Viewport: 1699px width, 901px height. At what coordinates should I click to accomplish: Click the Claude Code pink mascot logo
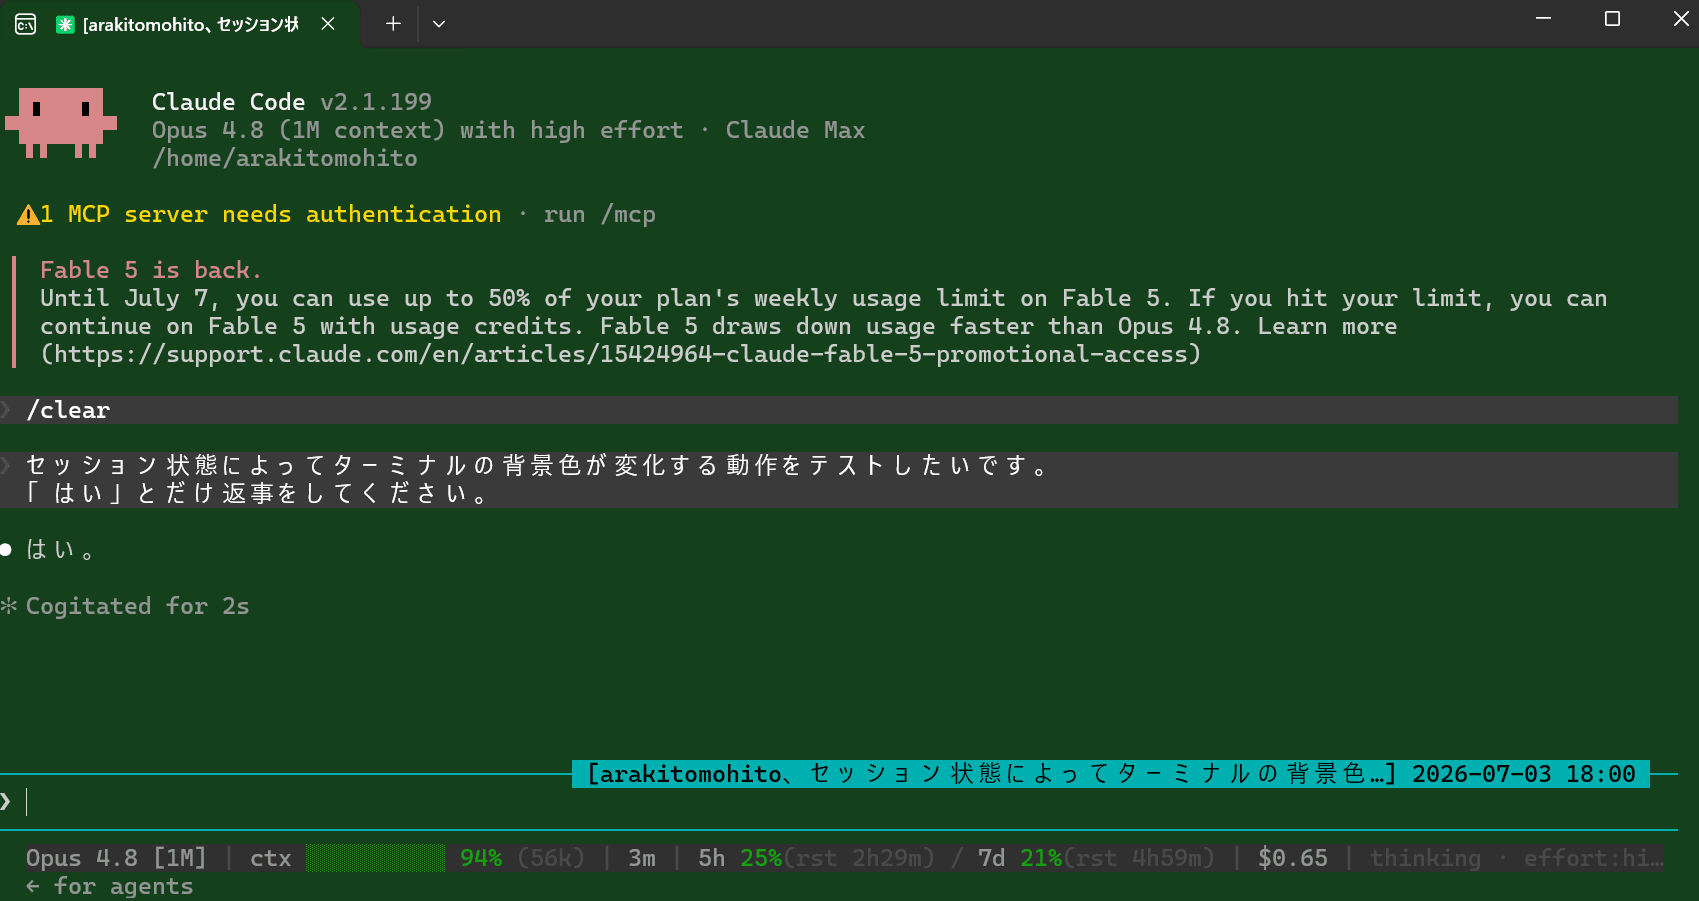tap(61, 123)
